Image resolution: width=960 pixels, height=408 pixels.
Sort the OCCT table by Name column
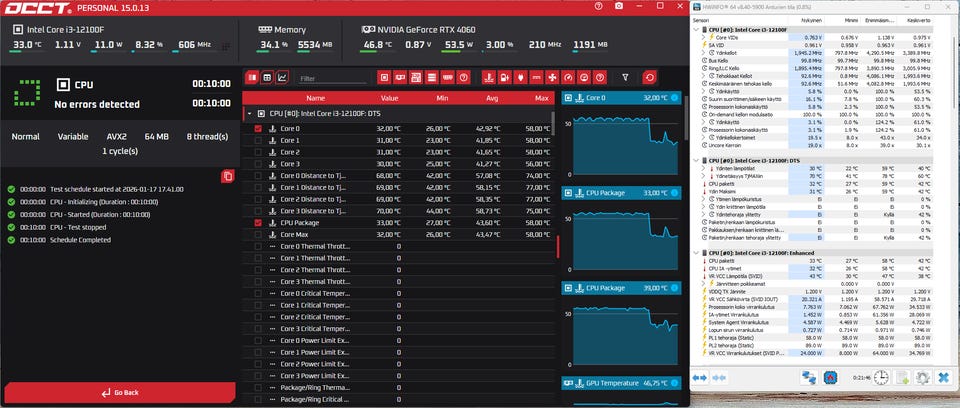coord(315,98)
